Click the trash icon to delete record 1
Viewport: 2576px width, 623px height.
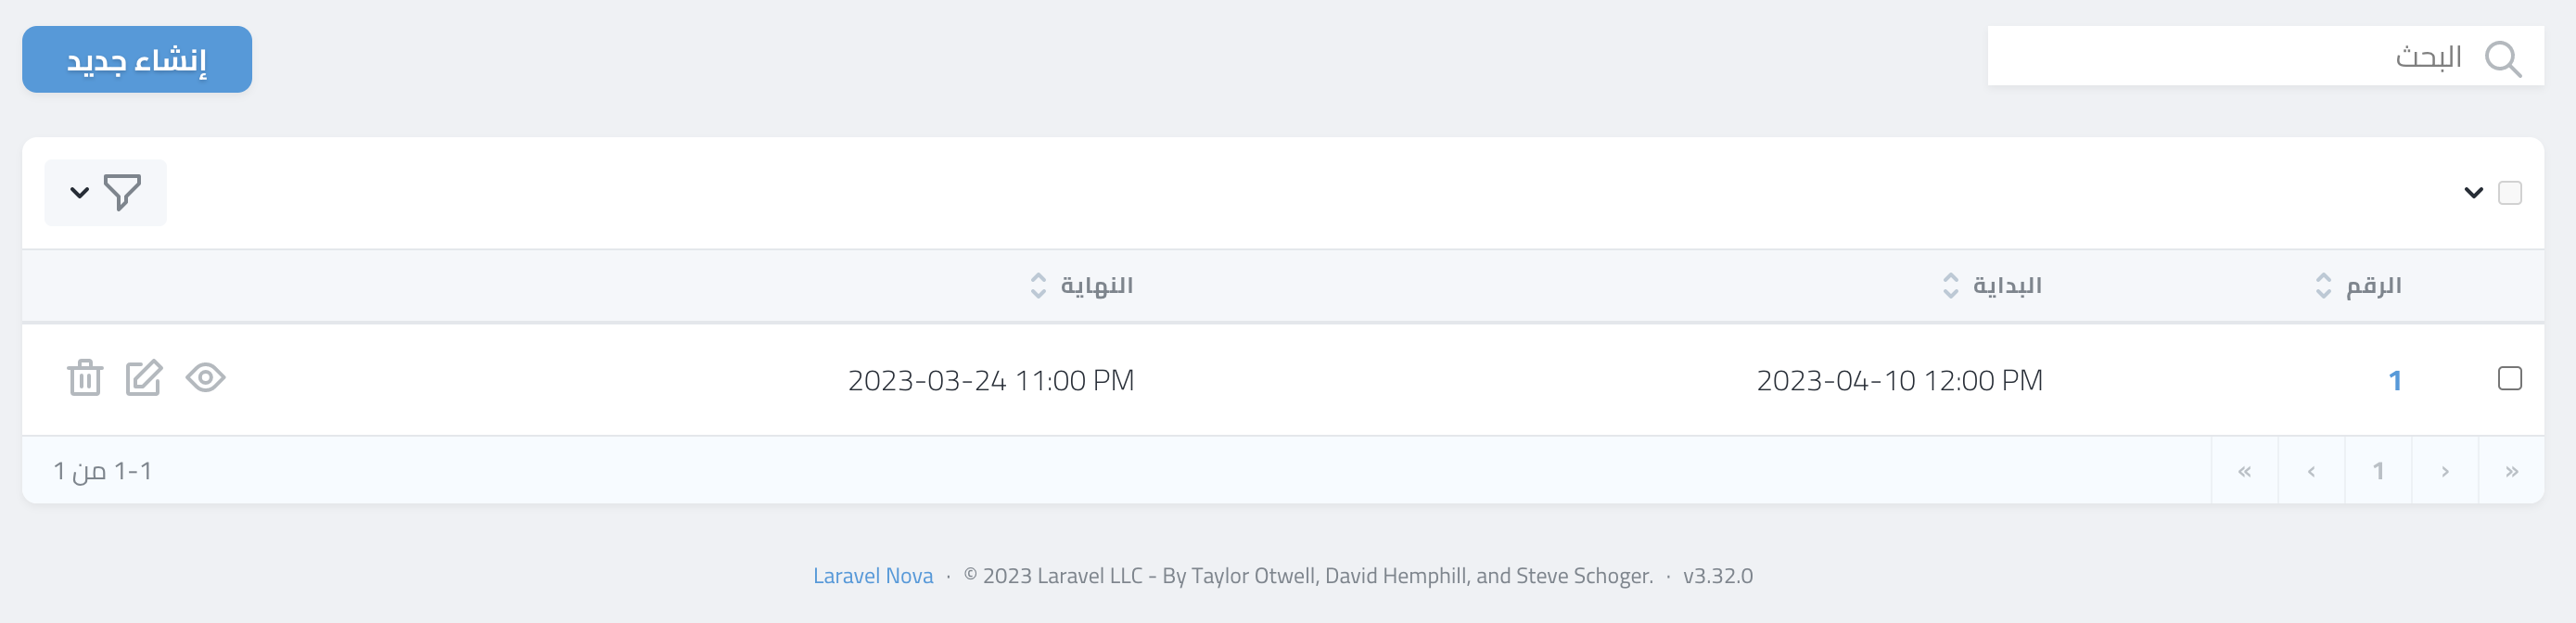click(85, 378)
